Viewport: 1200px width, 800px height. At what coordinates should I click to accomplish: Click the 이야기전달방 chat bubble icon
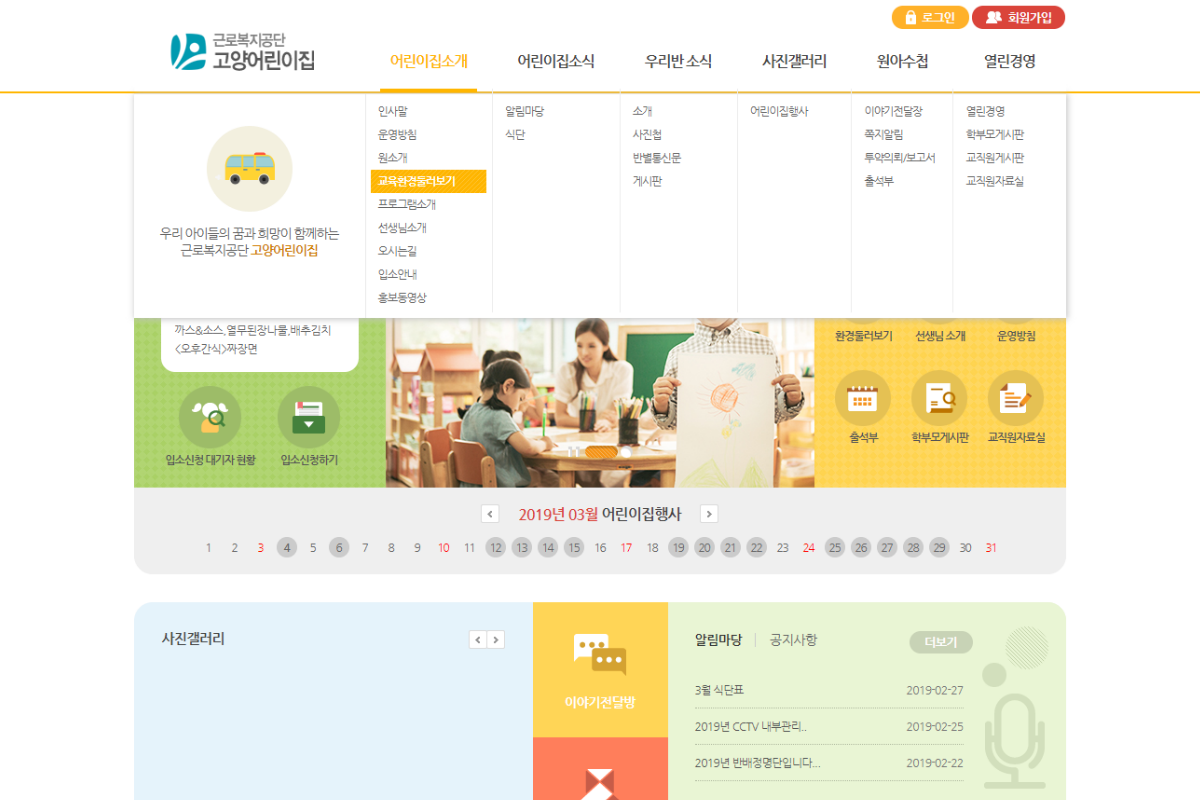coord(600,654)
